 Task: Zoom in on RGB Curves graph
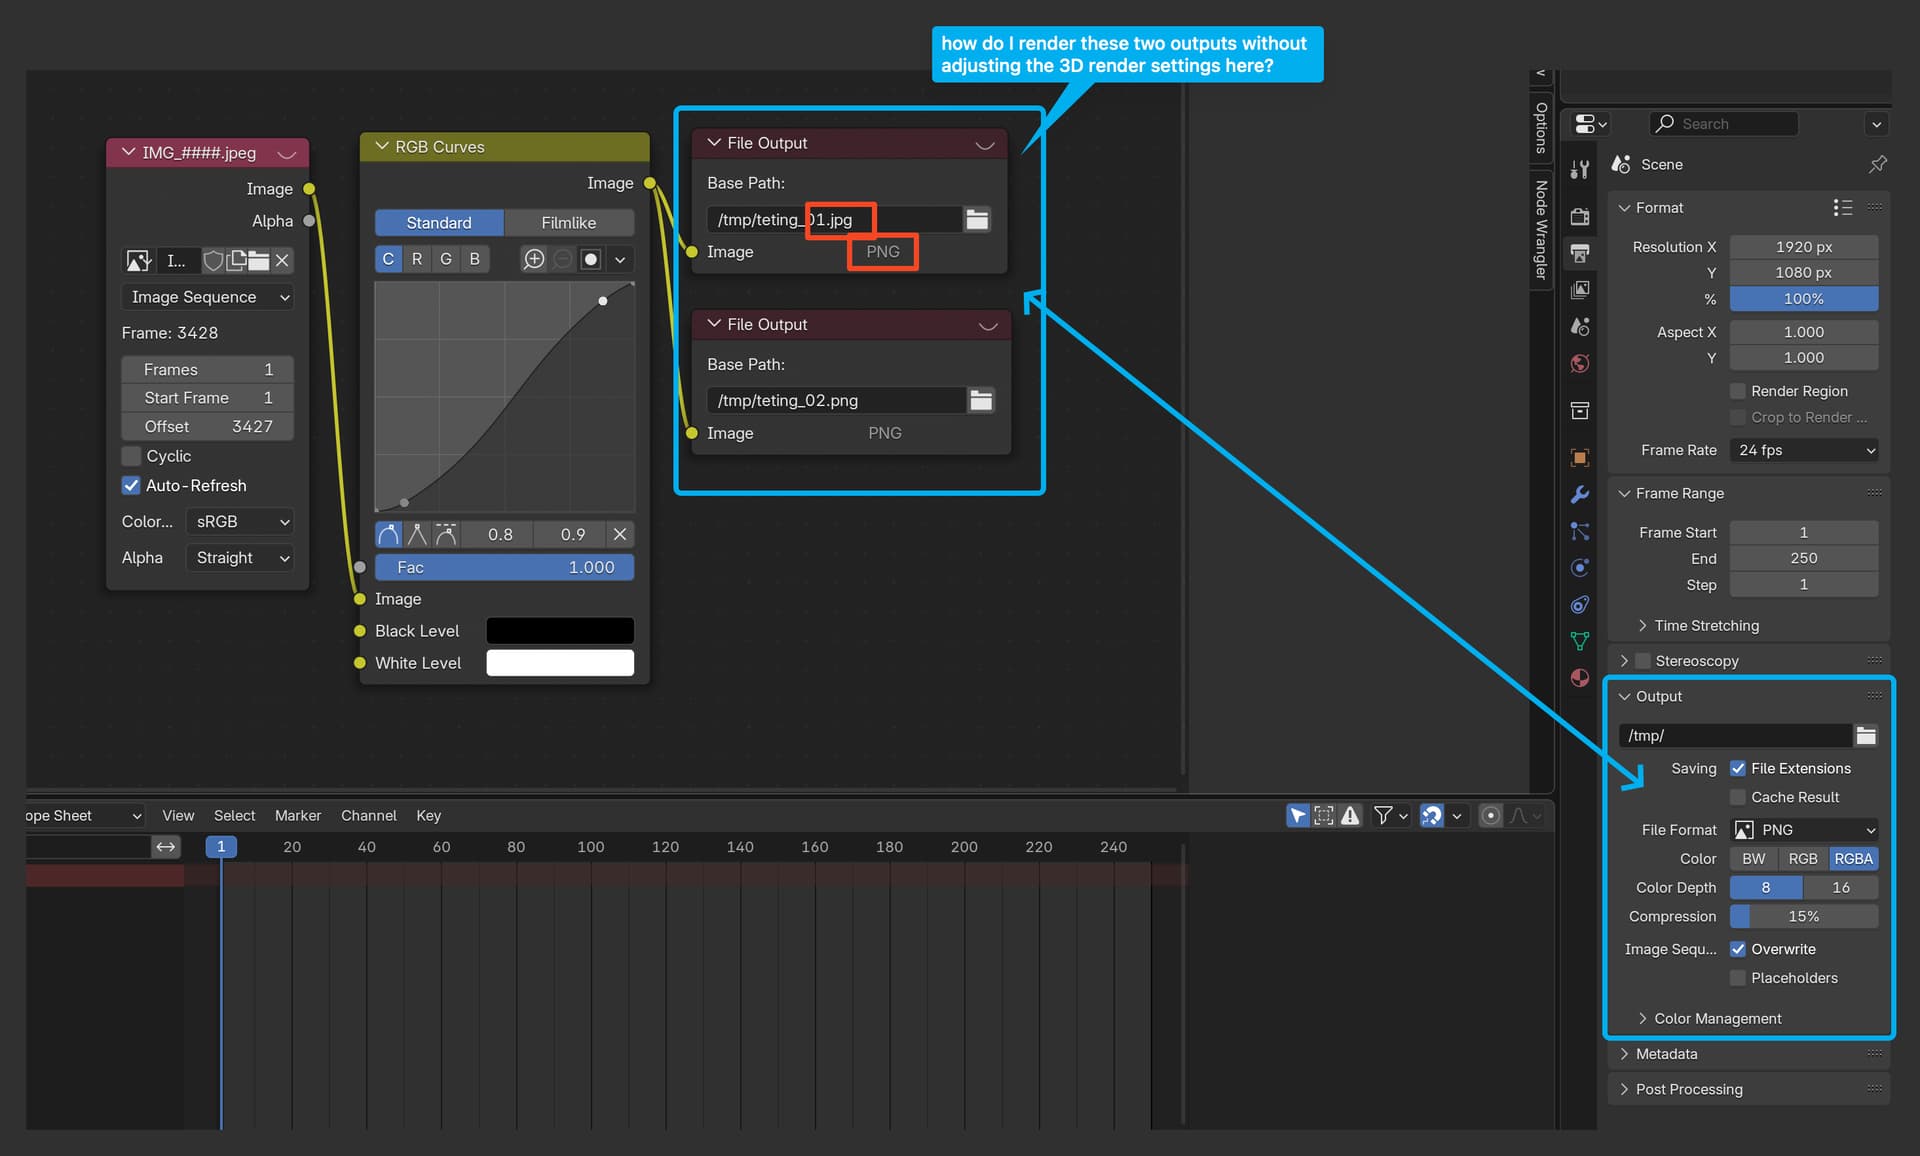click(x=534, y=259)
